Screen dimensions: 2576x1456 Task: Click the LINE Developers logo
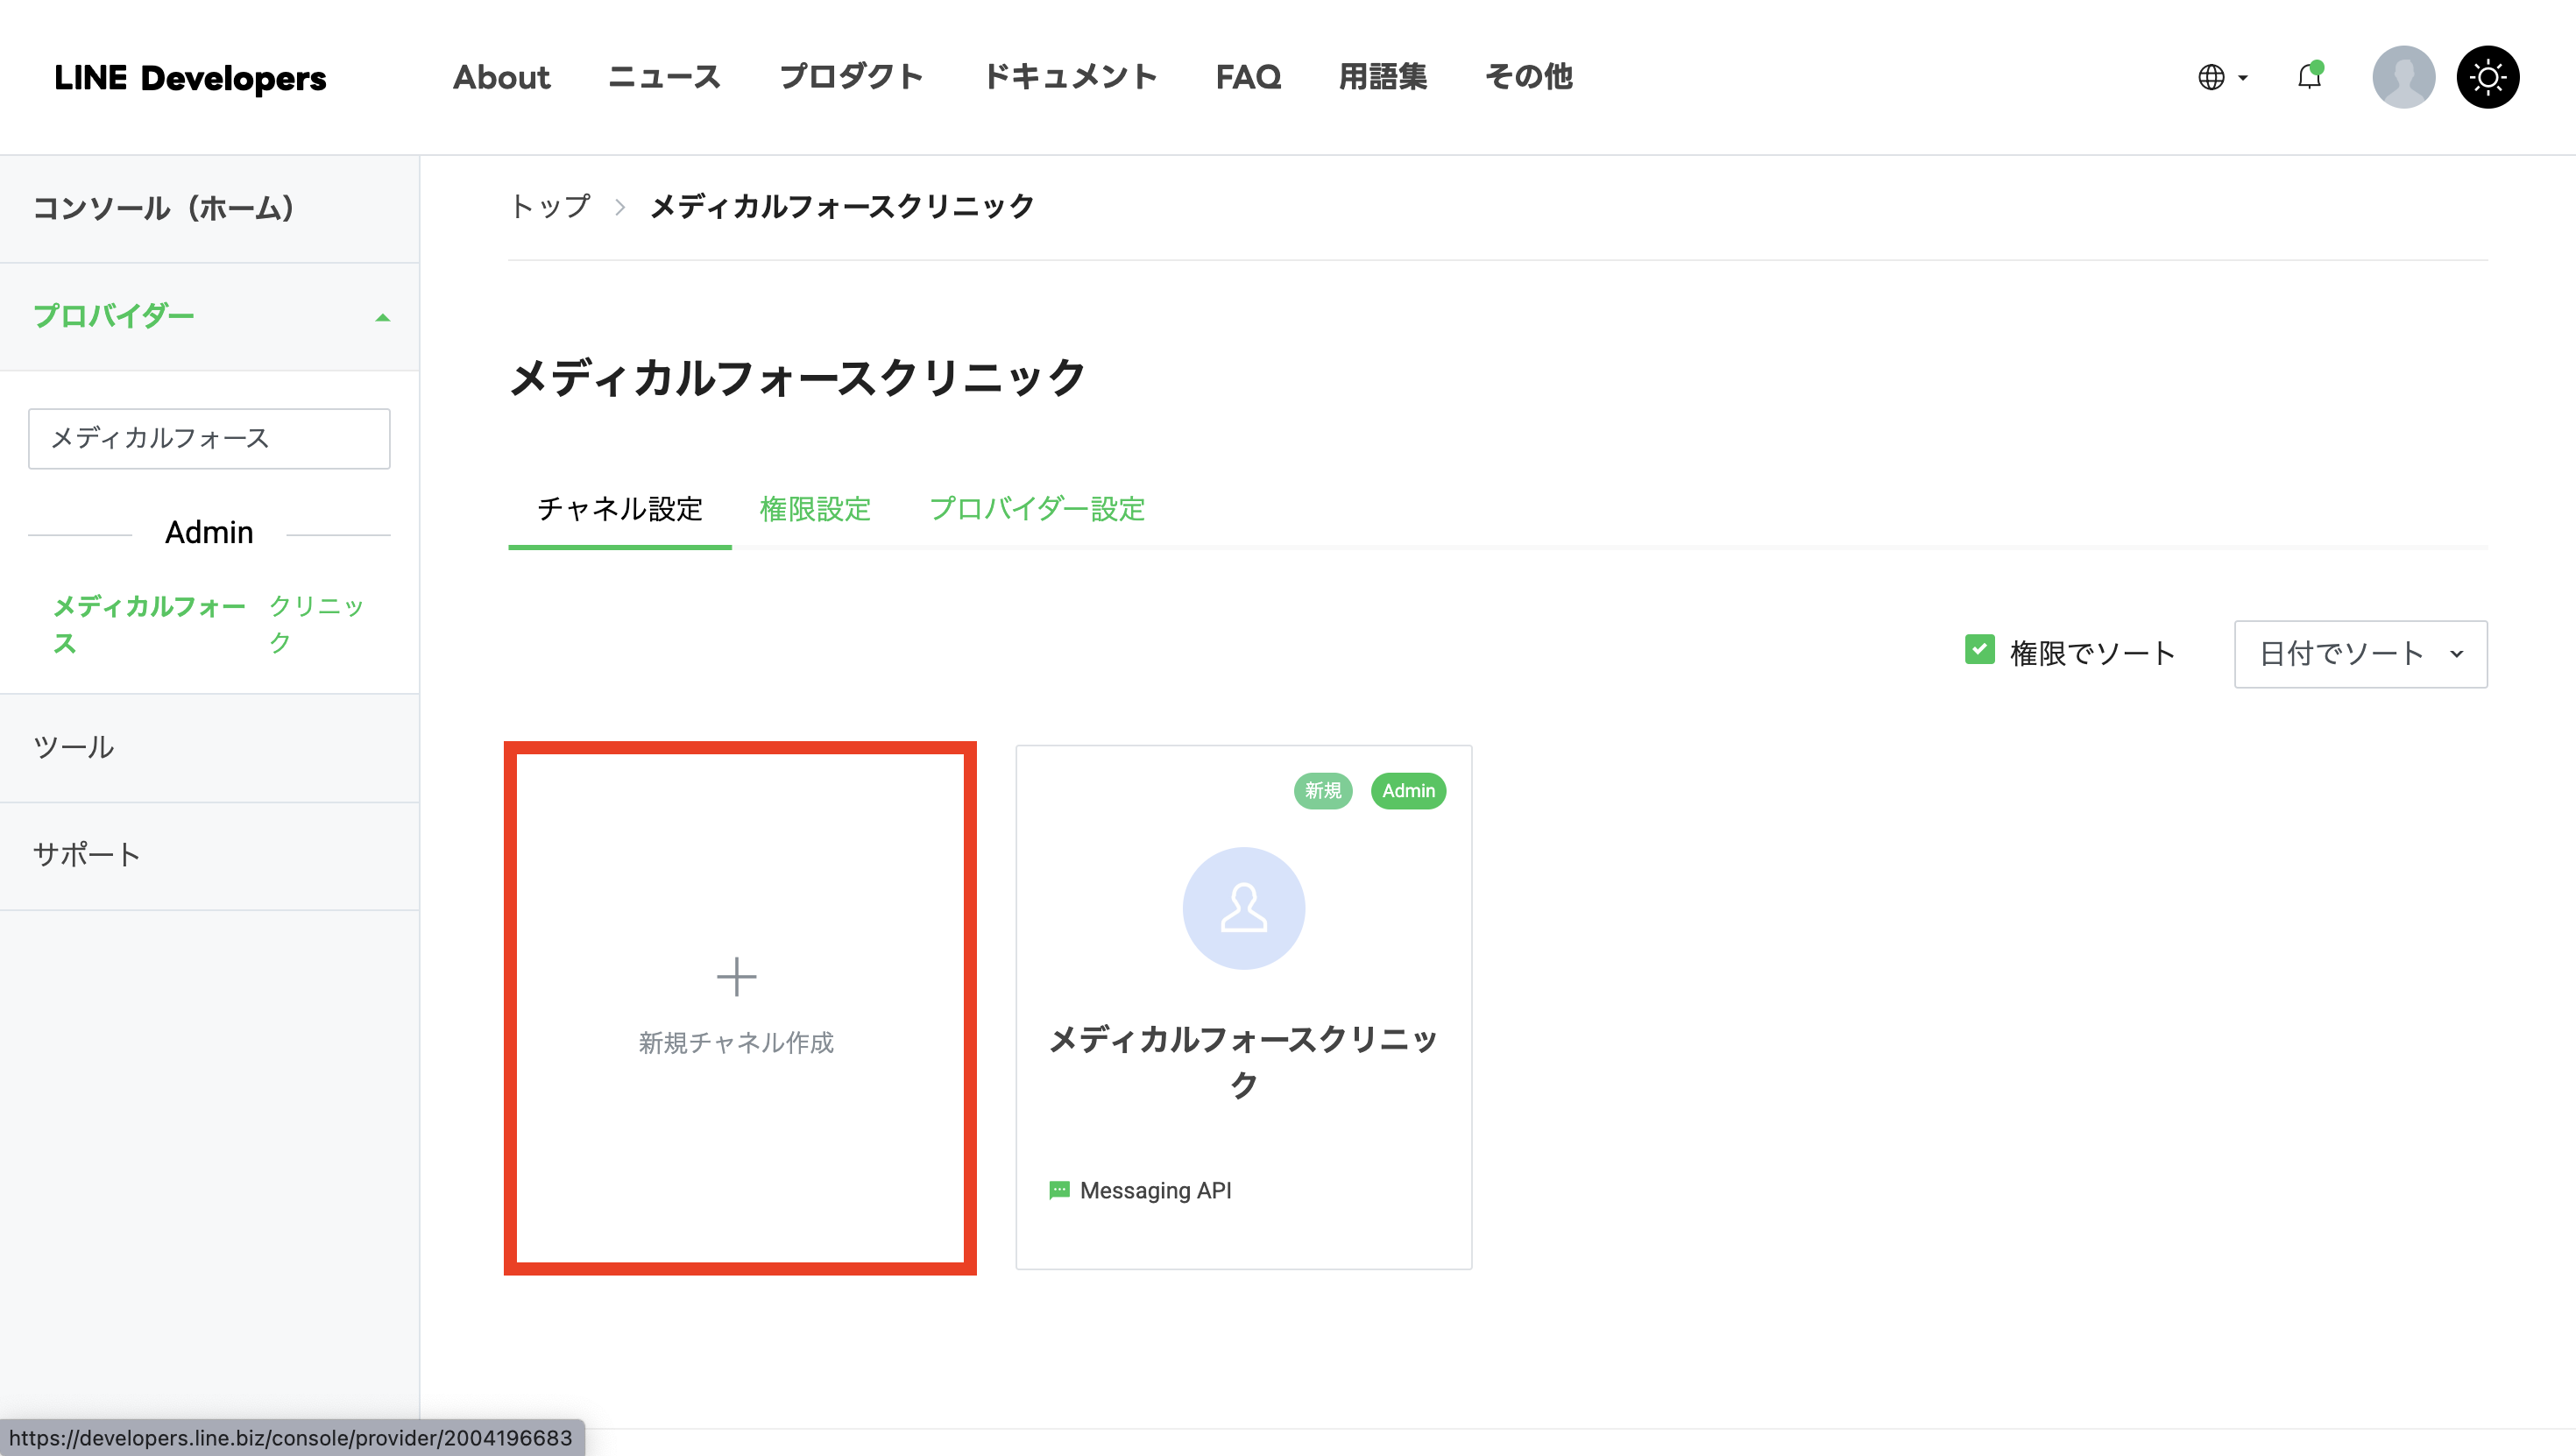190,77
